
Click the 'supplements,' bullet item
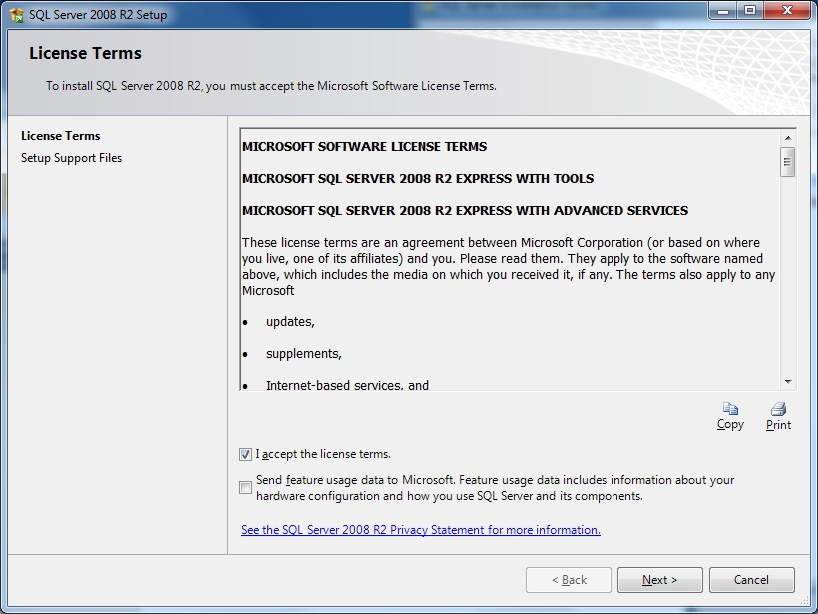point(304,354)
